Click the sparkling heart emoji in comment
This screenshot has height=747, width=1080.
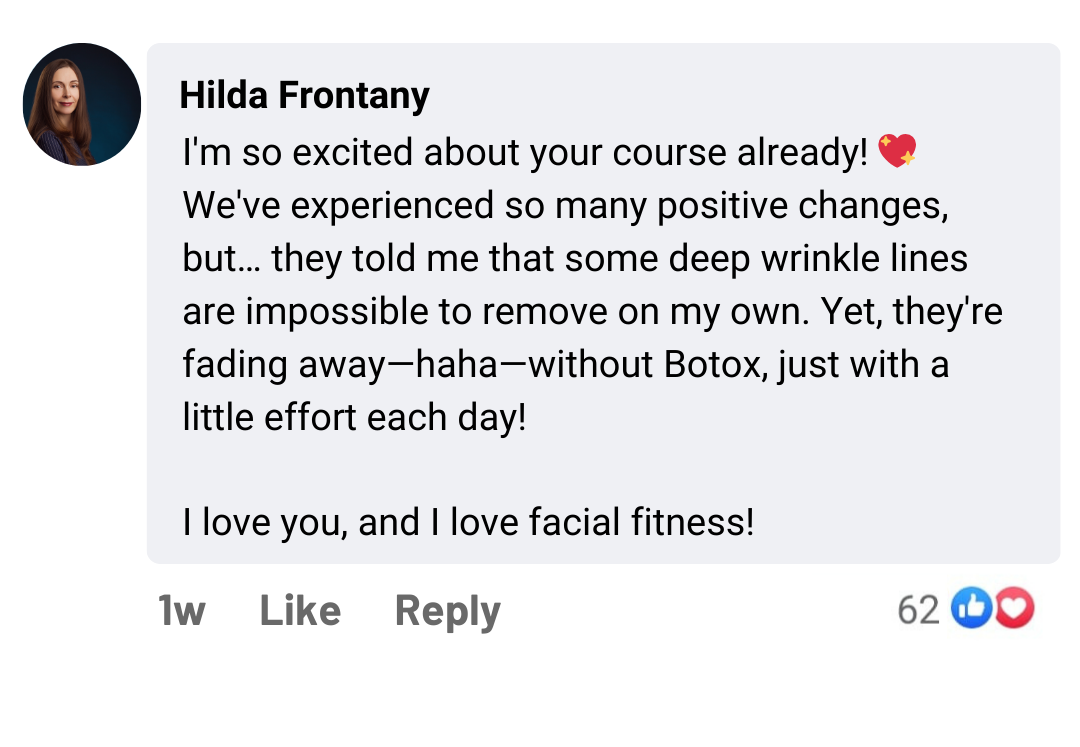point(897,152)
